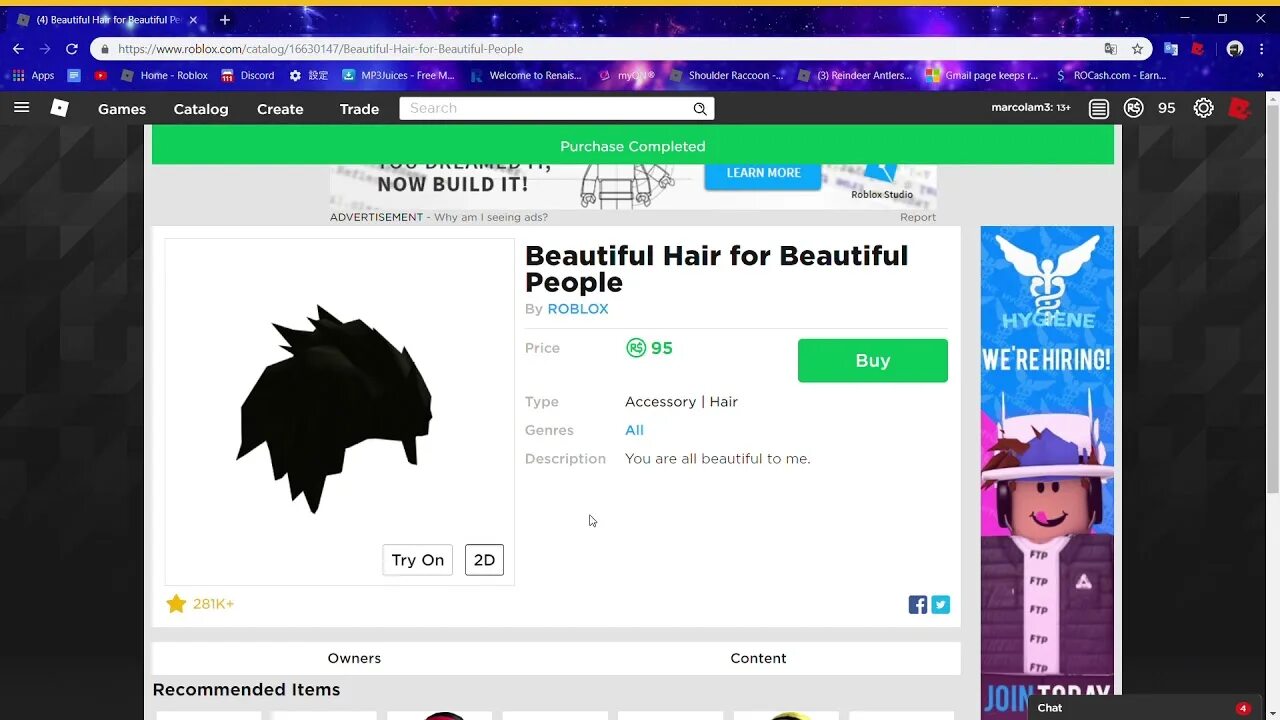Open a new browser tab
1280x720 pixels.
224,20
